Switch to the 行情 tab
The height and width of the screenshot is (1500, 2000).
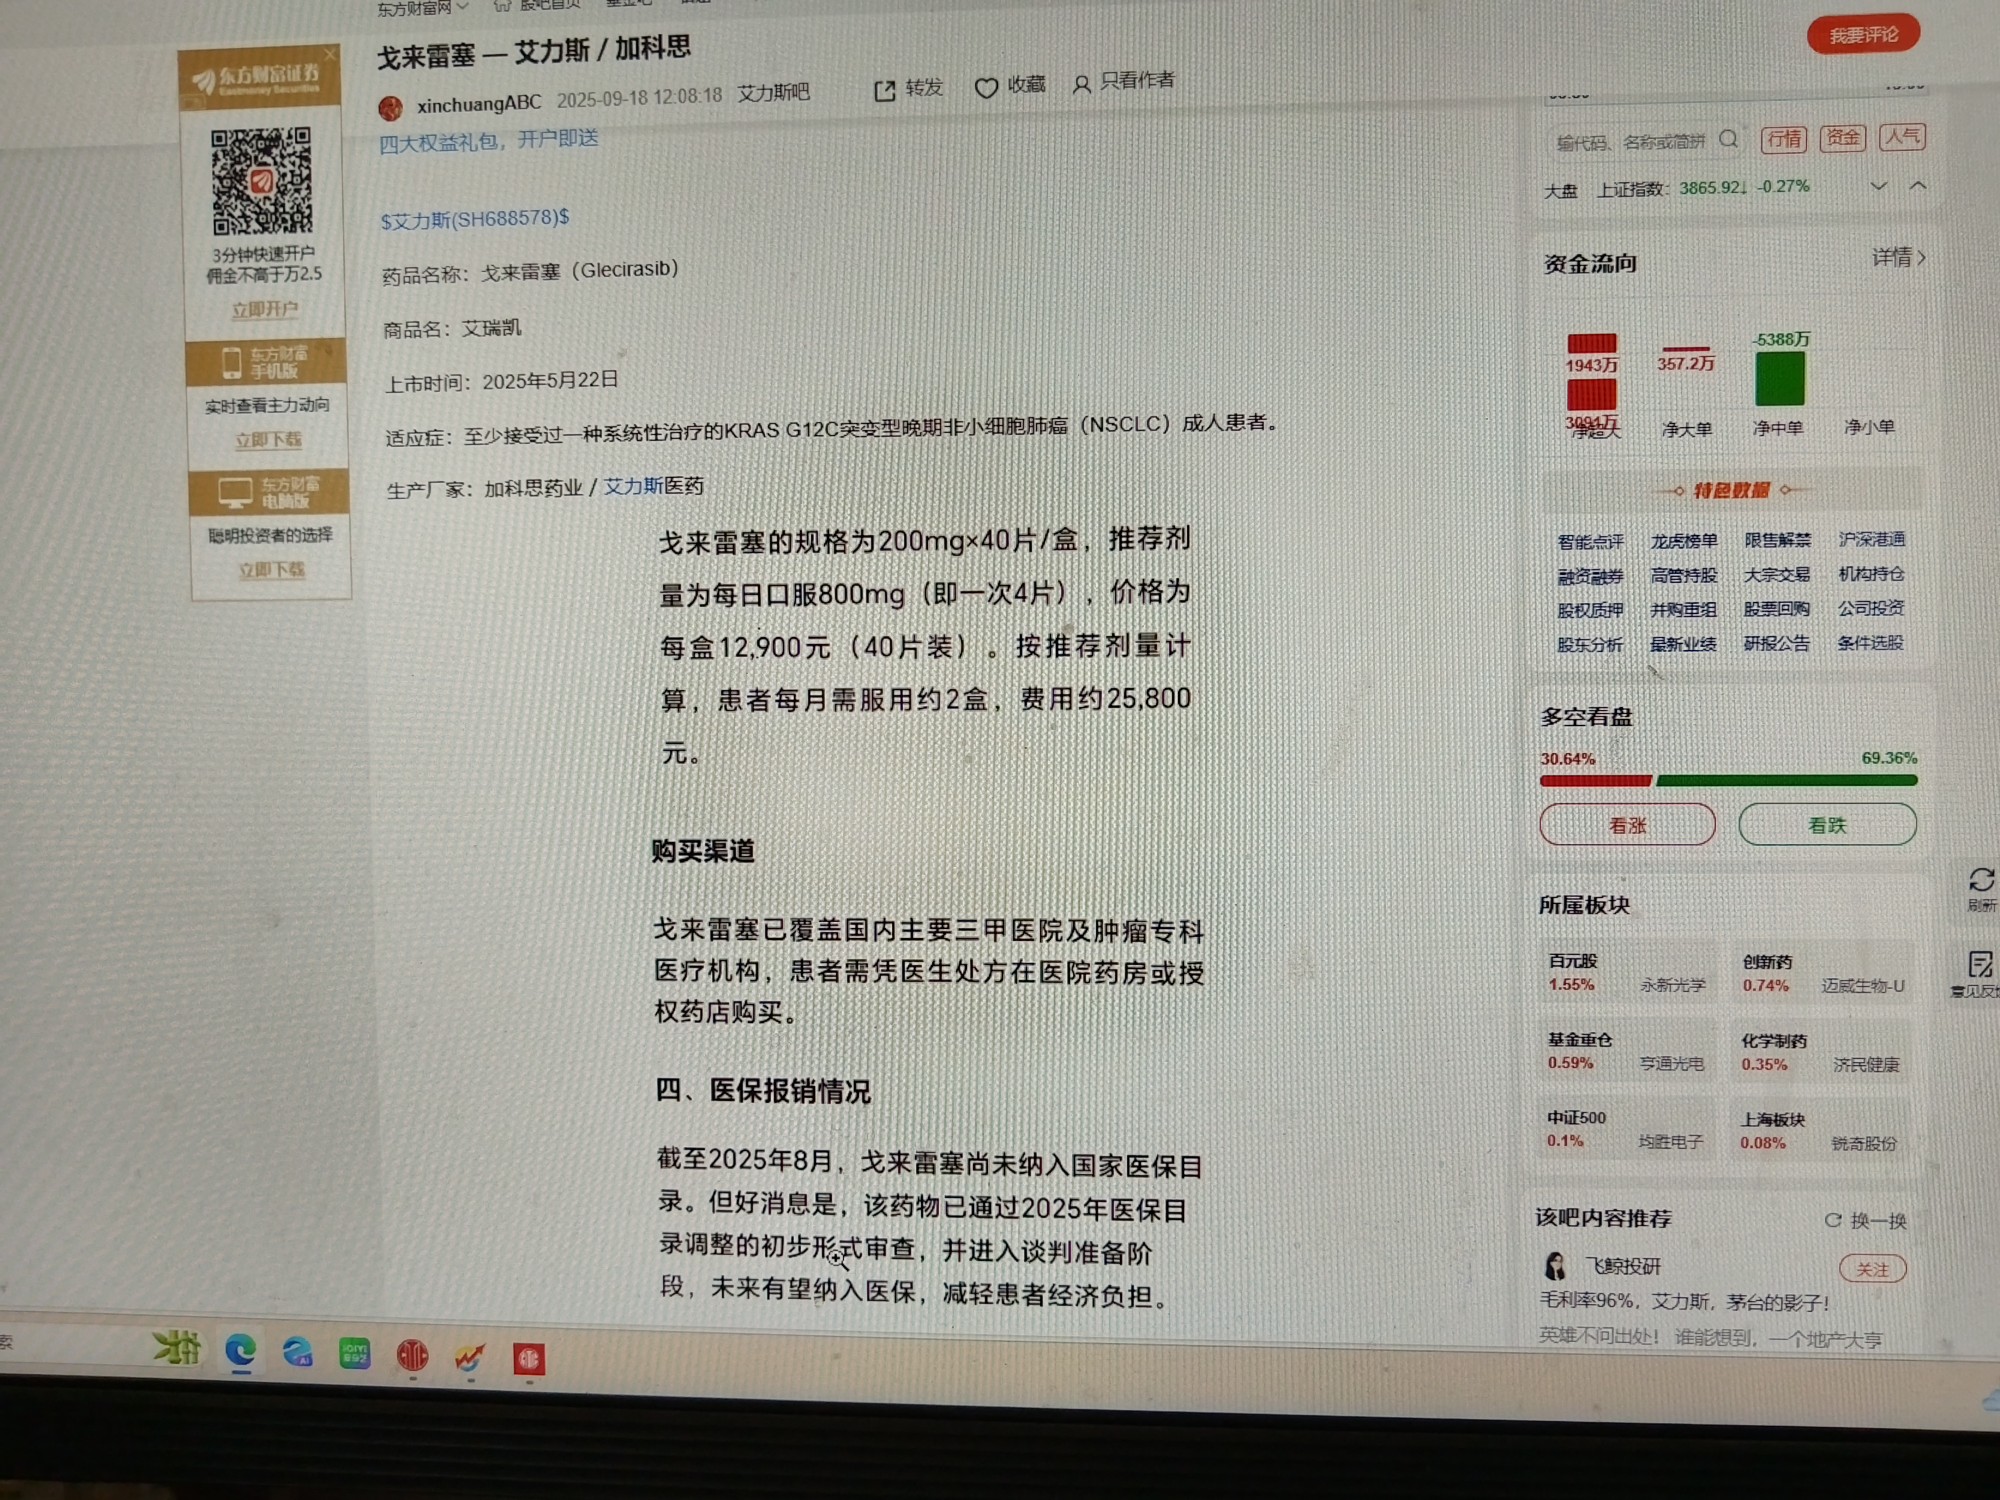[1784, 139]
